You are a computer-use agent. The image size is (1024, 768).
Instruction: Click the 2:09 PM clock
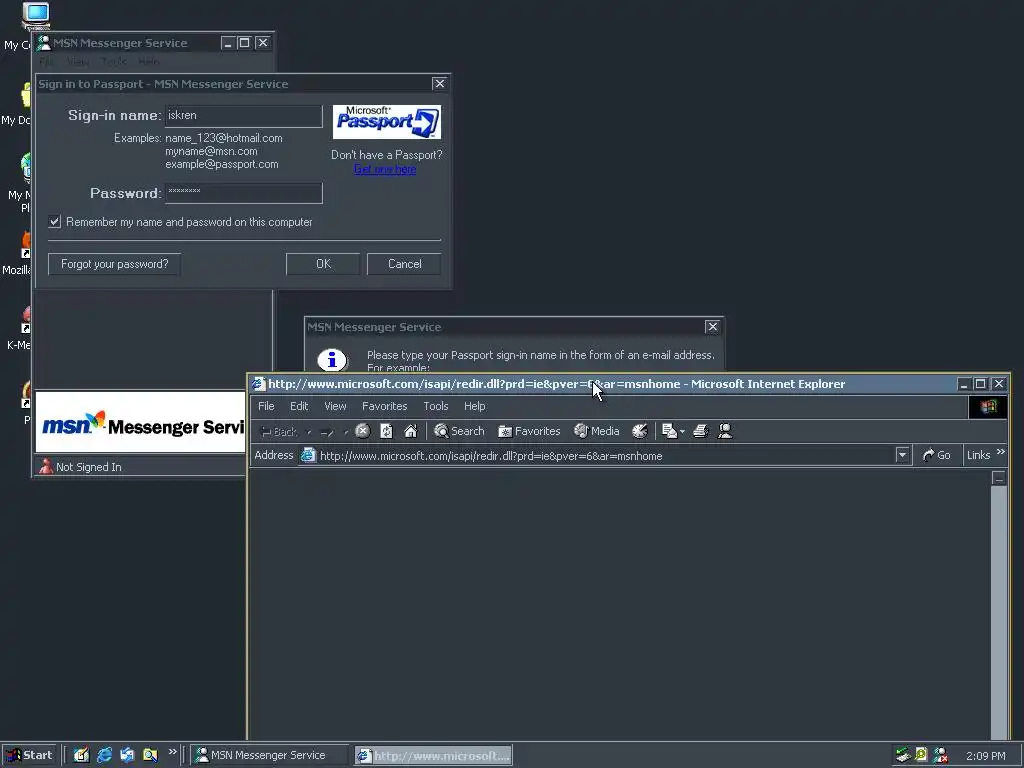pos(985,756)
